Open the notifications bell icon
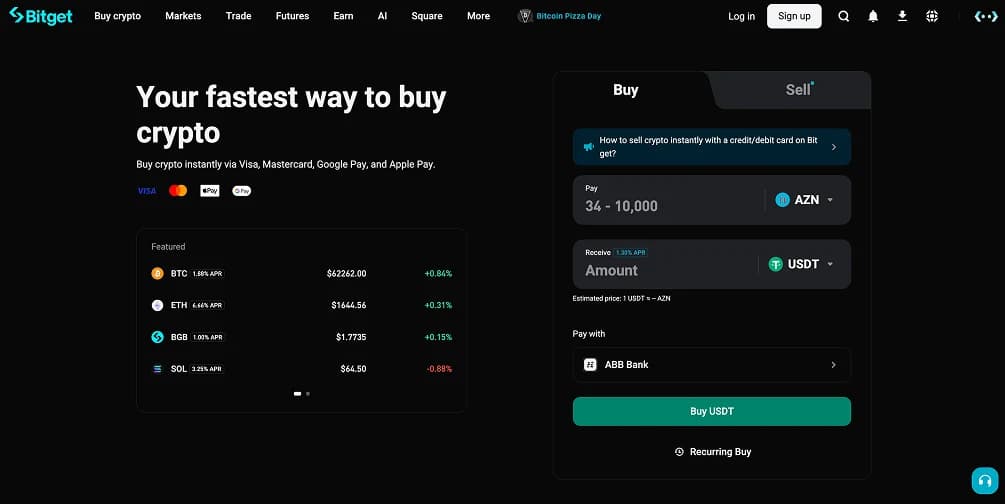Viewport: 1005px width, 504px height. (873, 16)
